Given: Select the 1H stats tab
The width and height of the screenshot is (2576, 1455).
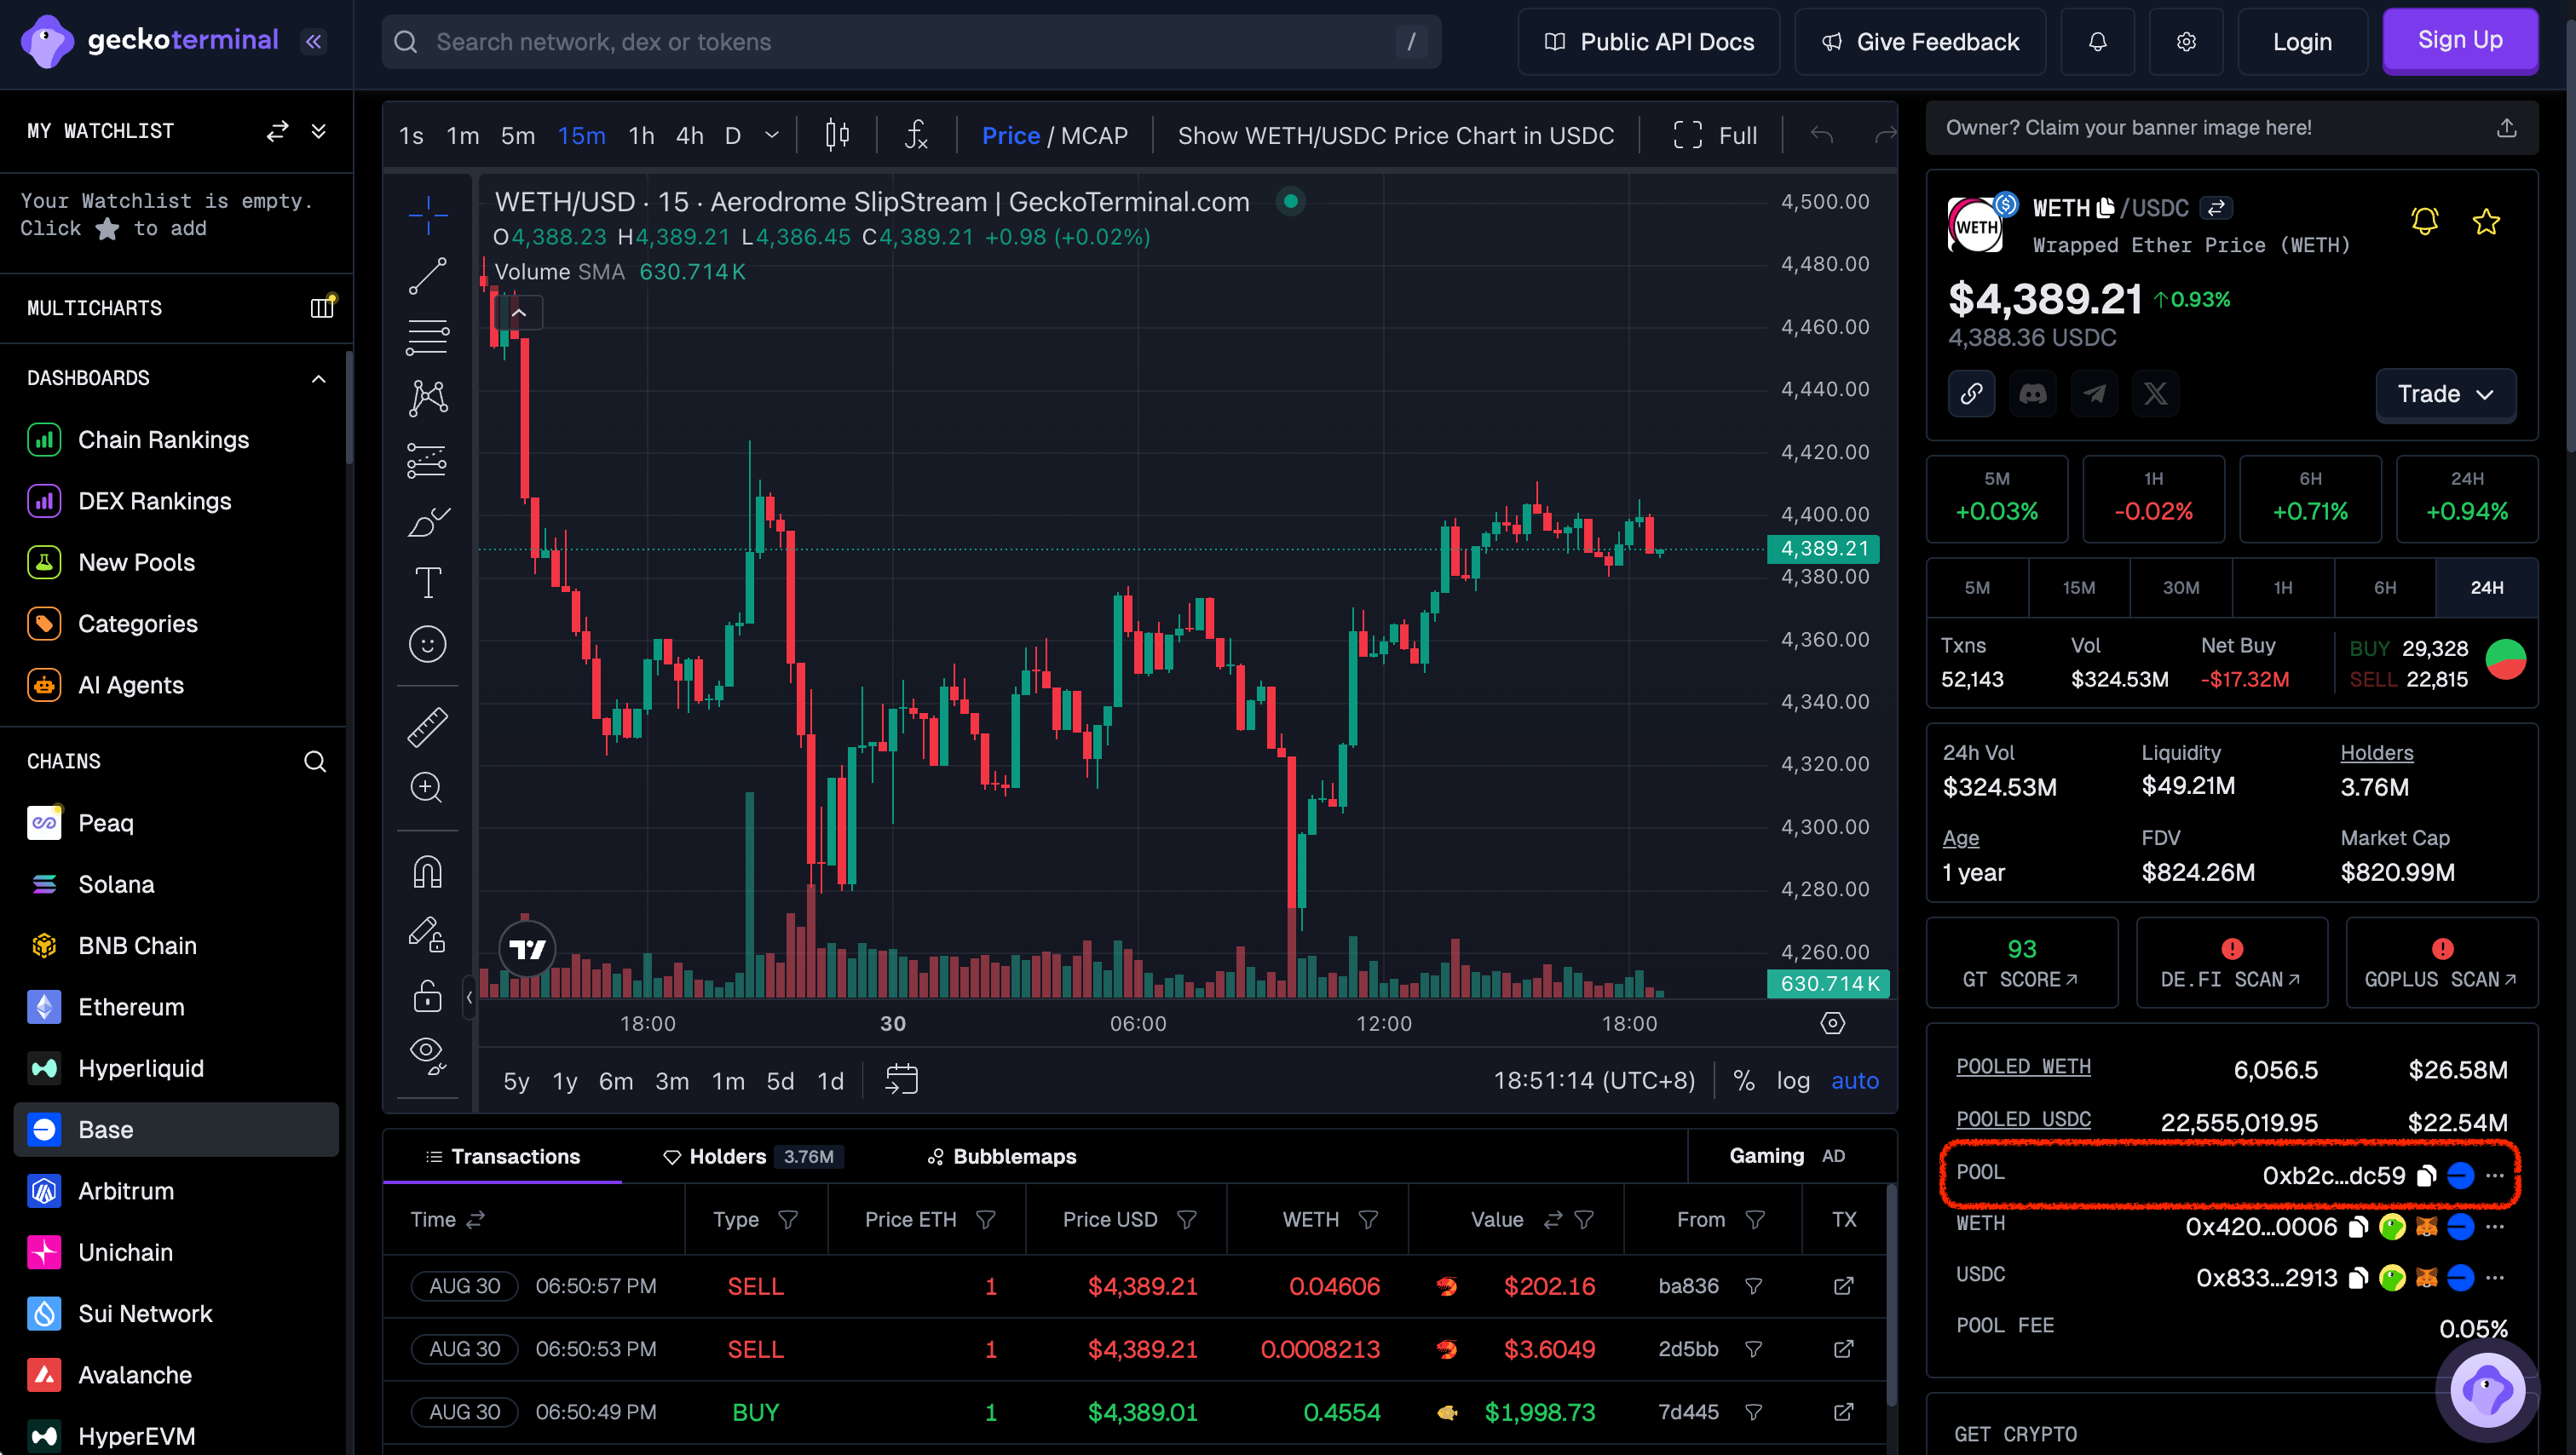Looking at the screenshot, I should pyautogui.click(x=2282, y=588).
